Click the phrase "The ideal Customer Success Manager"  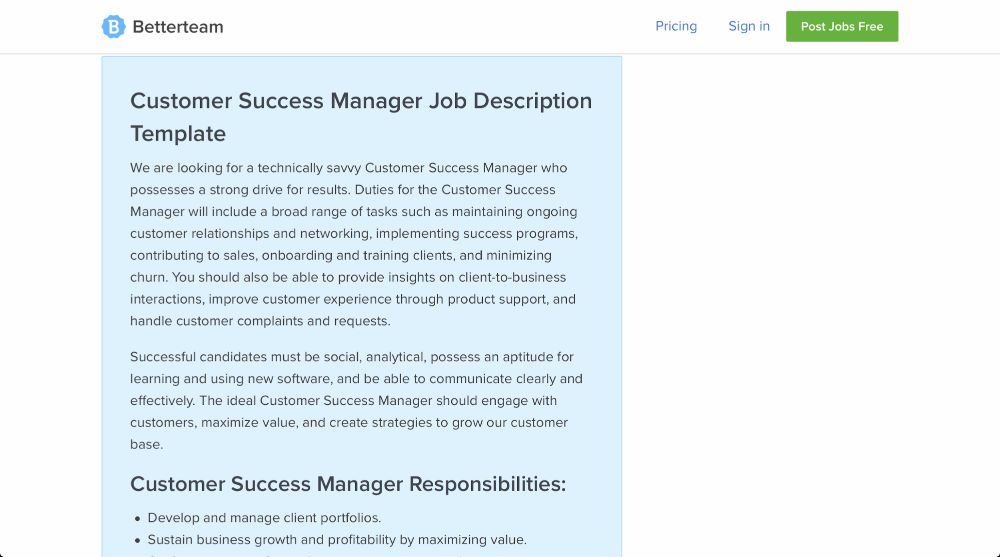[x=316, y=401]
